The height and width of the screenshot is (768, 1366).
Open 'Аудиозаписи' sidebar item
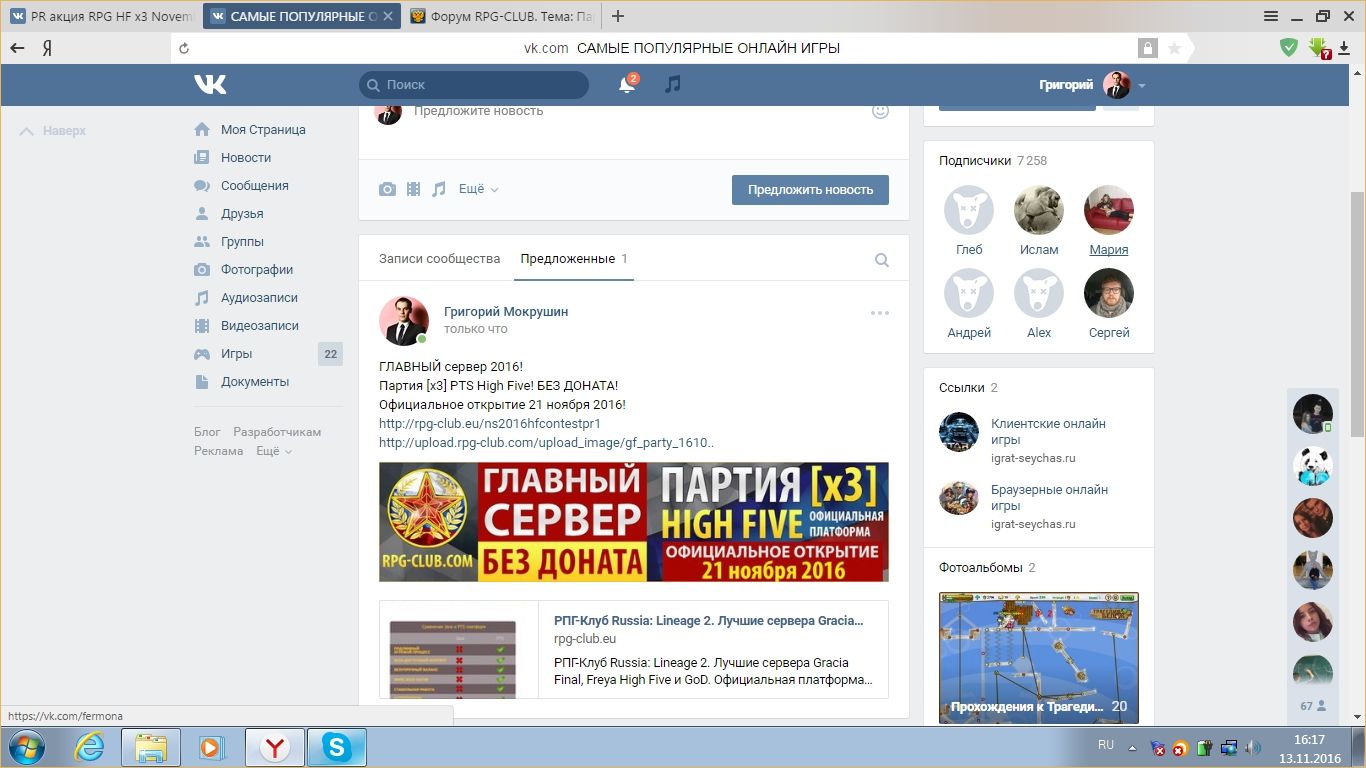[259, 297]
